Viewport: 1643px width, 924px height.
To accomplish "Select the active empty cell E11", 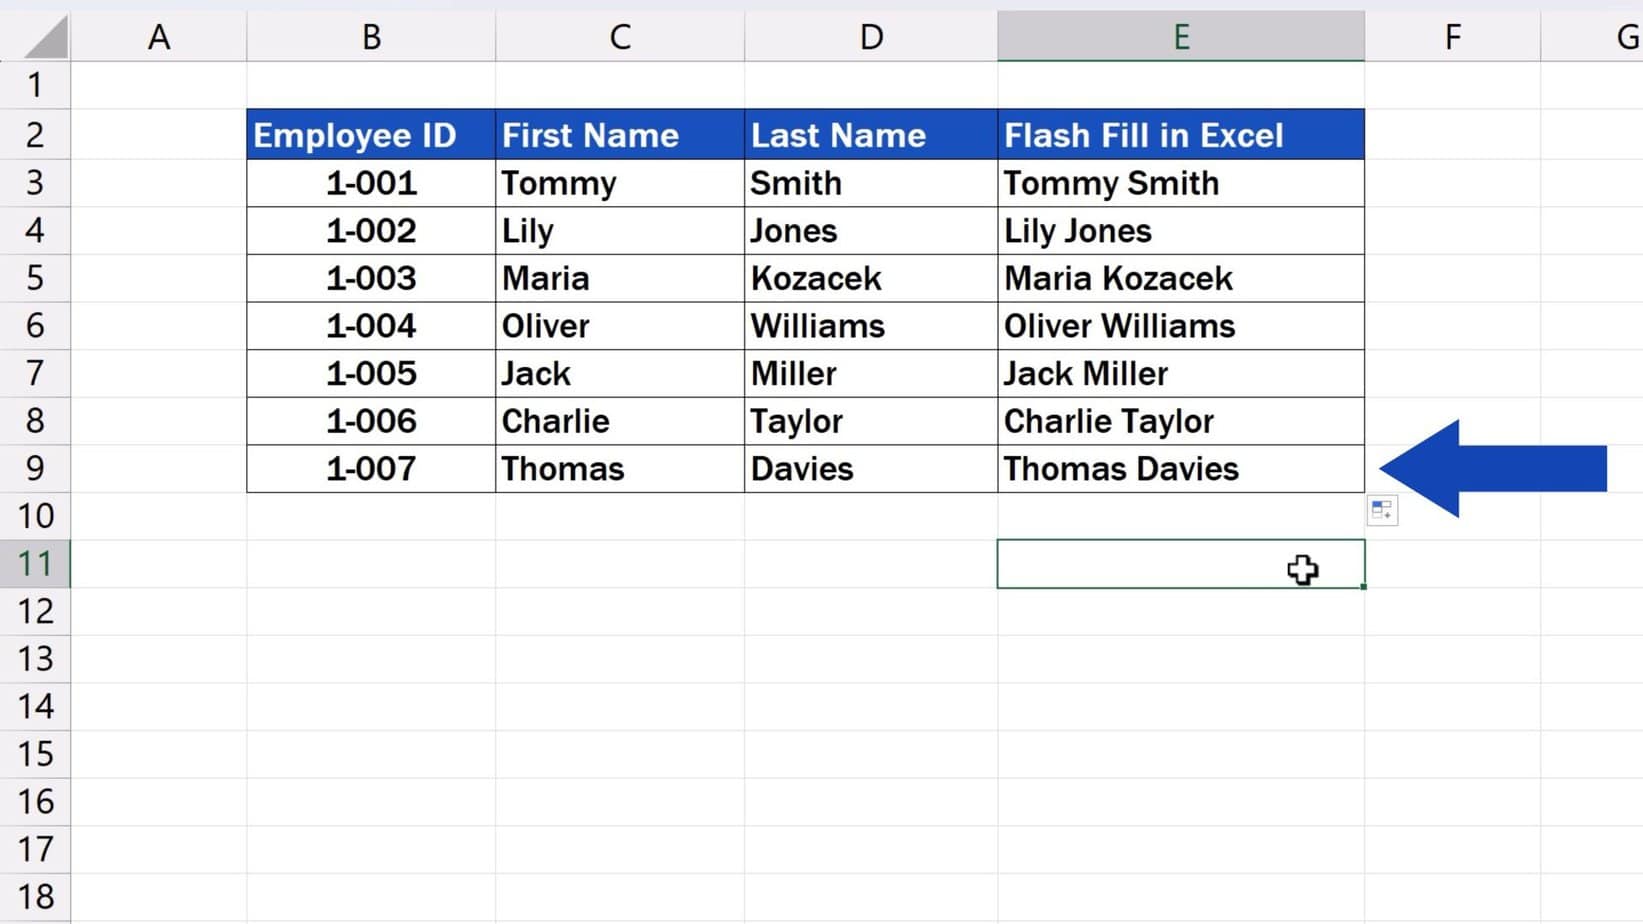I will pos(1181,564).
